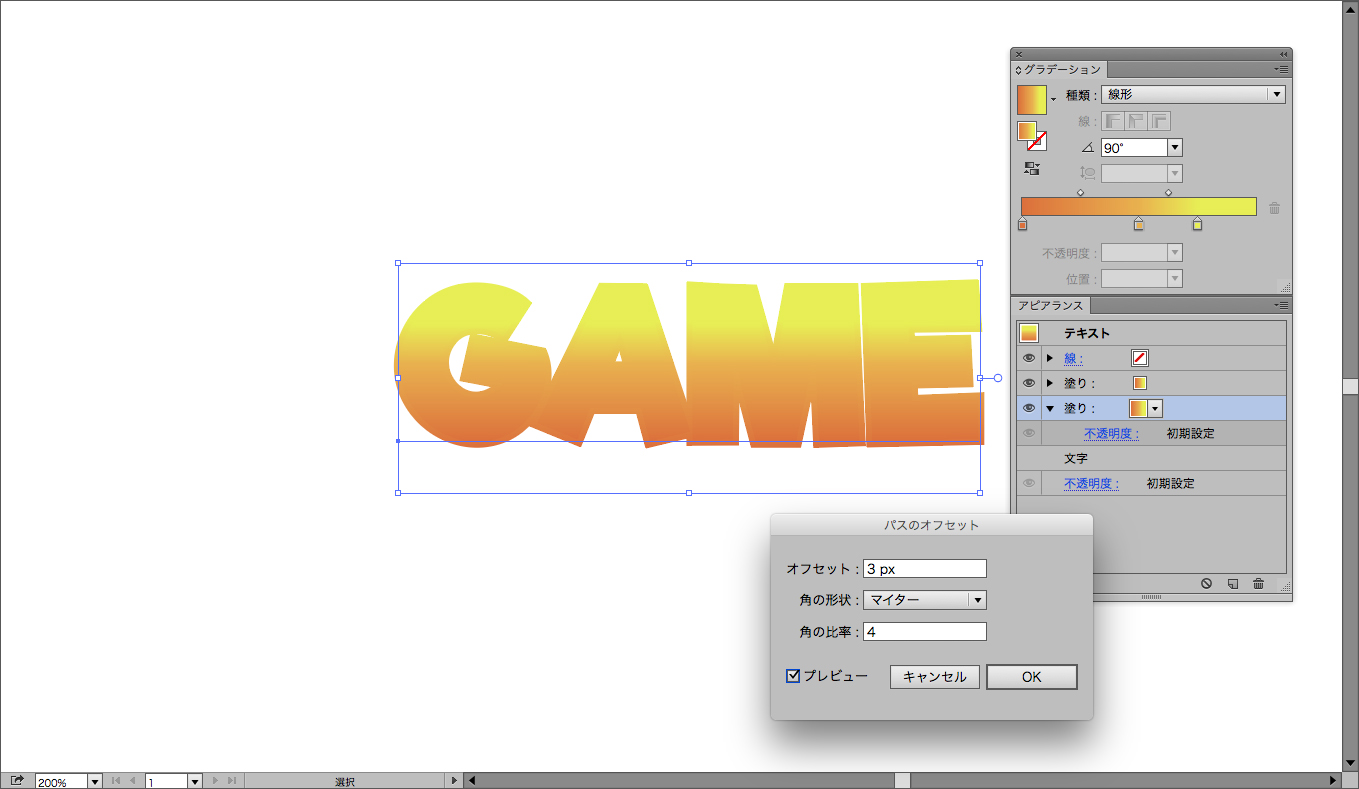Image resolution: width=1359 pixels, height=789 pixels.
Task: Delete selected item with Appearance trash icon
Action: coord(1258,583)
